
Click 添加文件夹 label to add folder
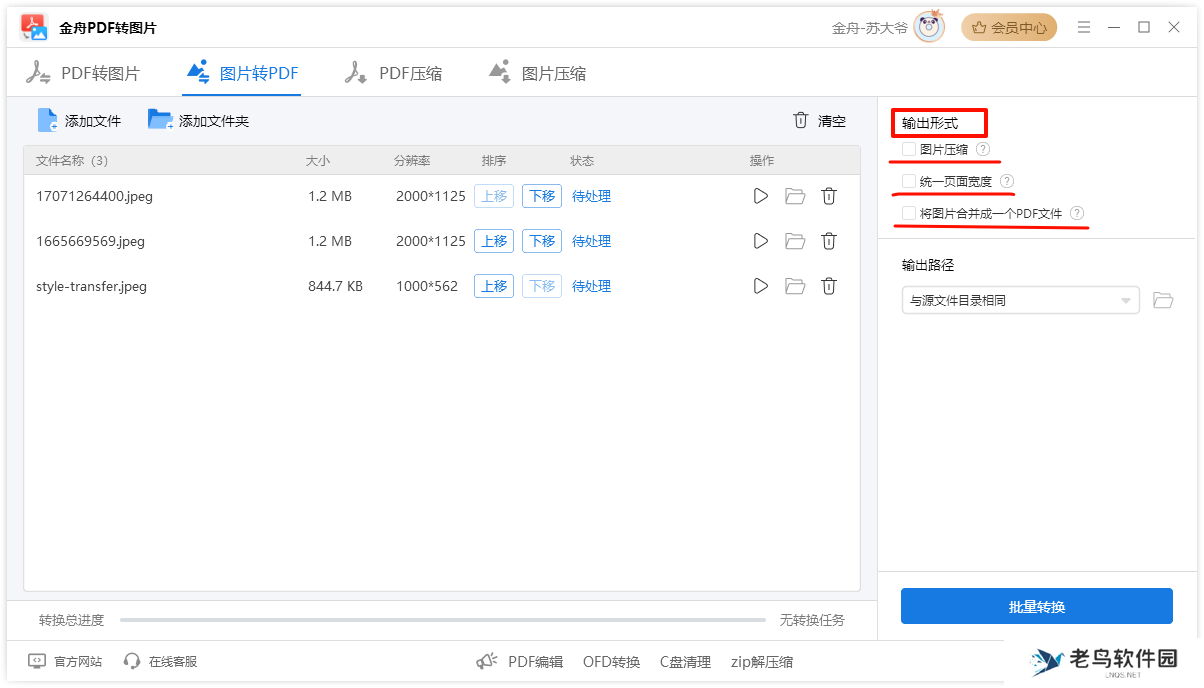(214, 121)
